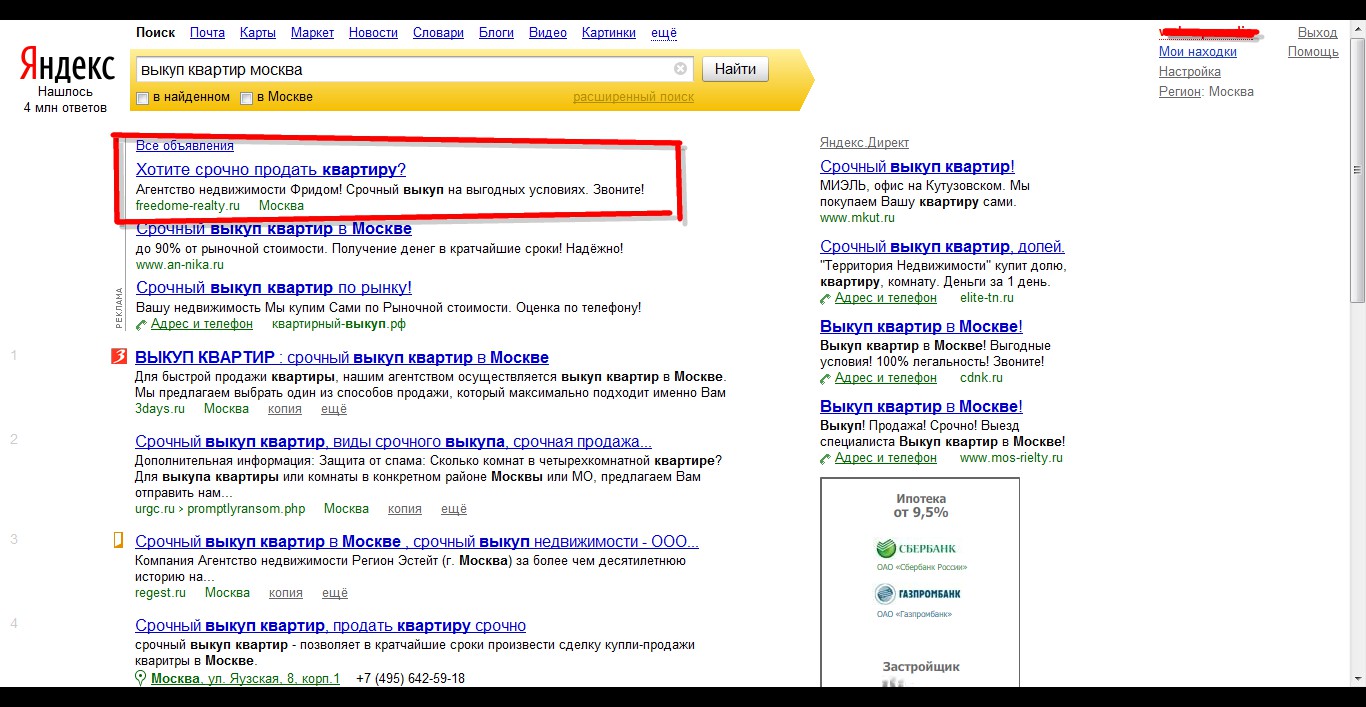This screenshot has width=1366, height=707.
Task: Open the Direct ad 'Срочный выкуп квартир!' from mkut.ru
Action: pyautogui.click(x=917, y=167)
